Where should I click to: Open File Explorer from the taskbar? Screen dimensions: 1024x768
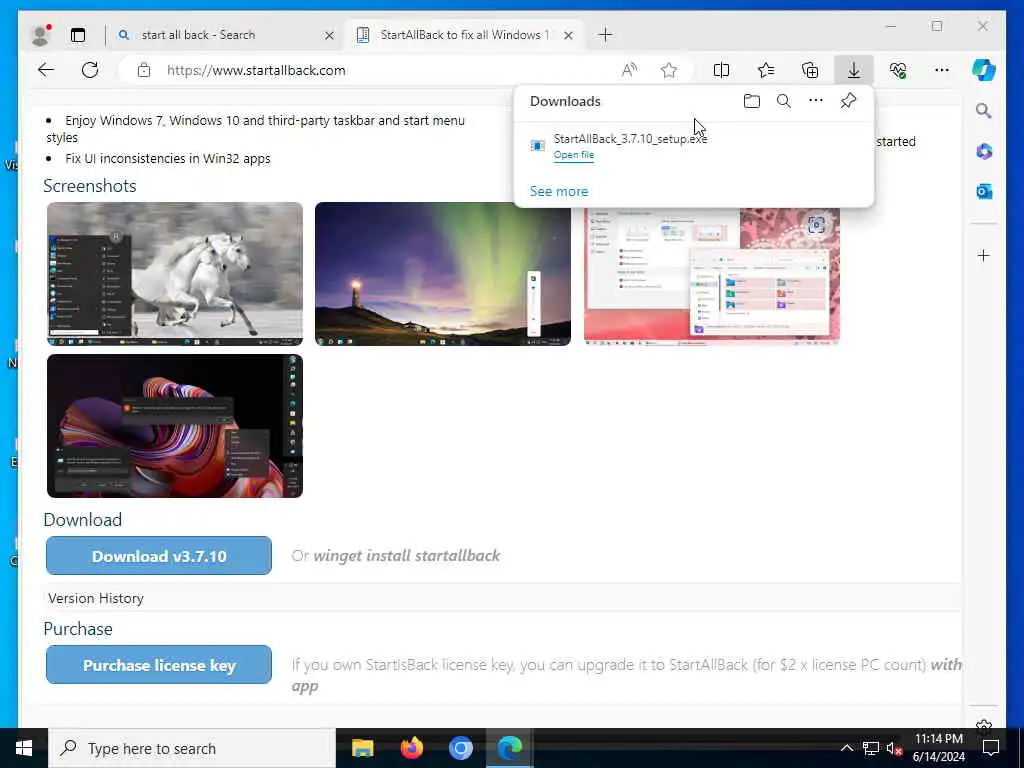362,748
